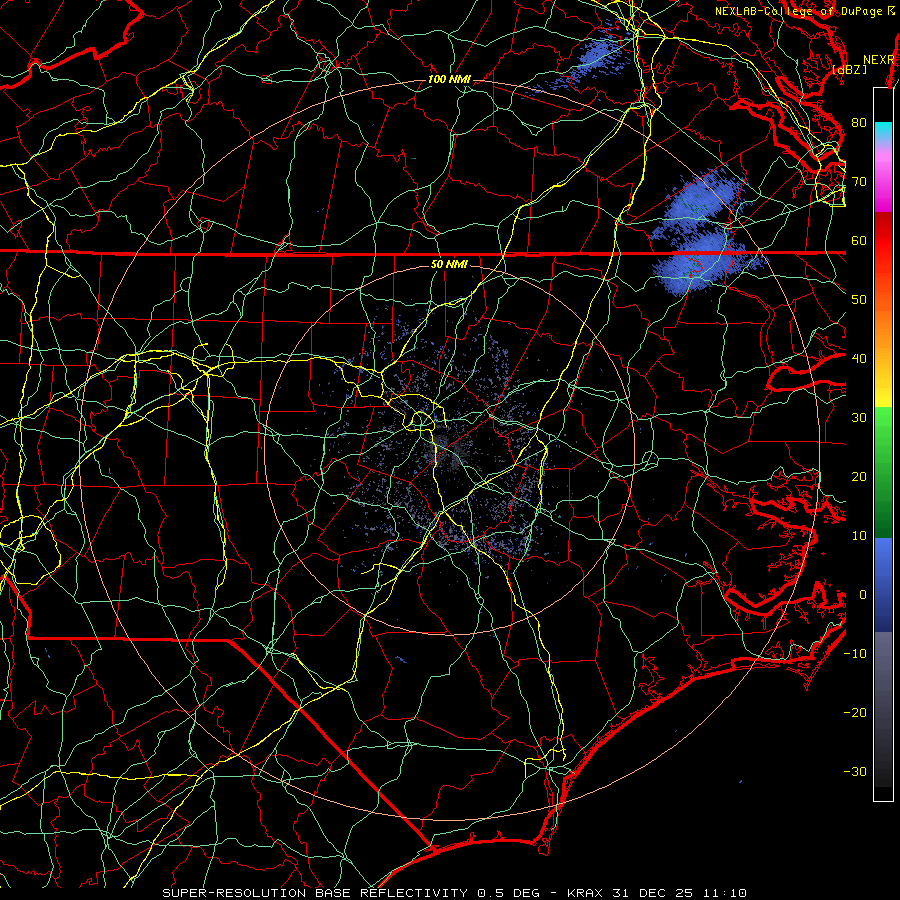Click SUPER-RESOLUTION BASE REFLECTIVITY caption title
Viewport: 900px width, 900px height.
point(315,893)
